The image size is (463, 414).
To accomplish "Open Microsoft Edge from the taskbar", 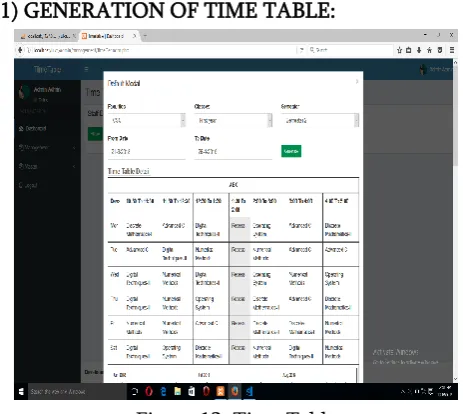I will [163, 391].
